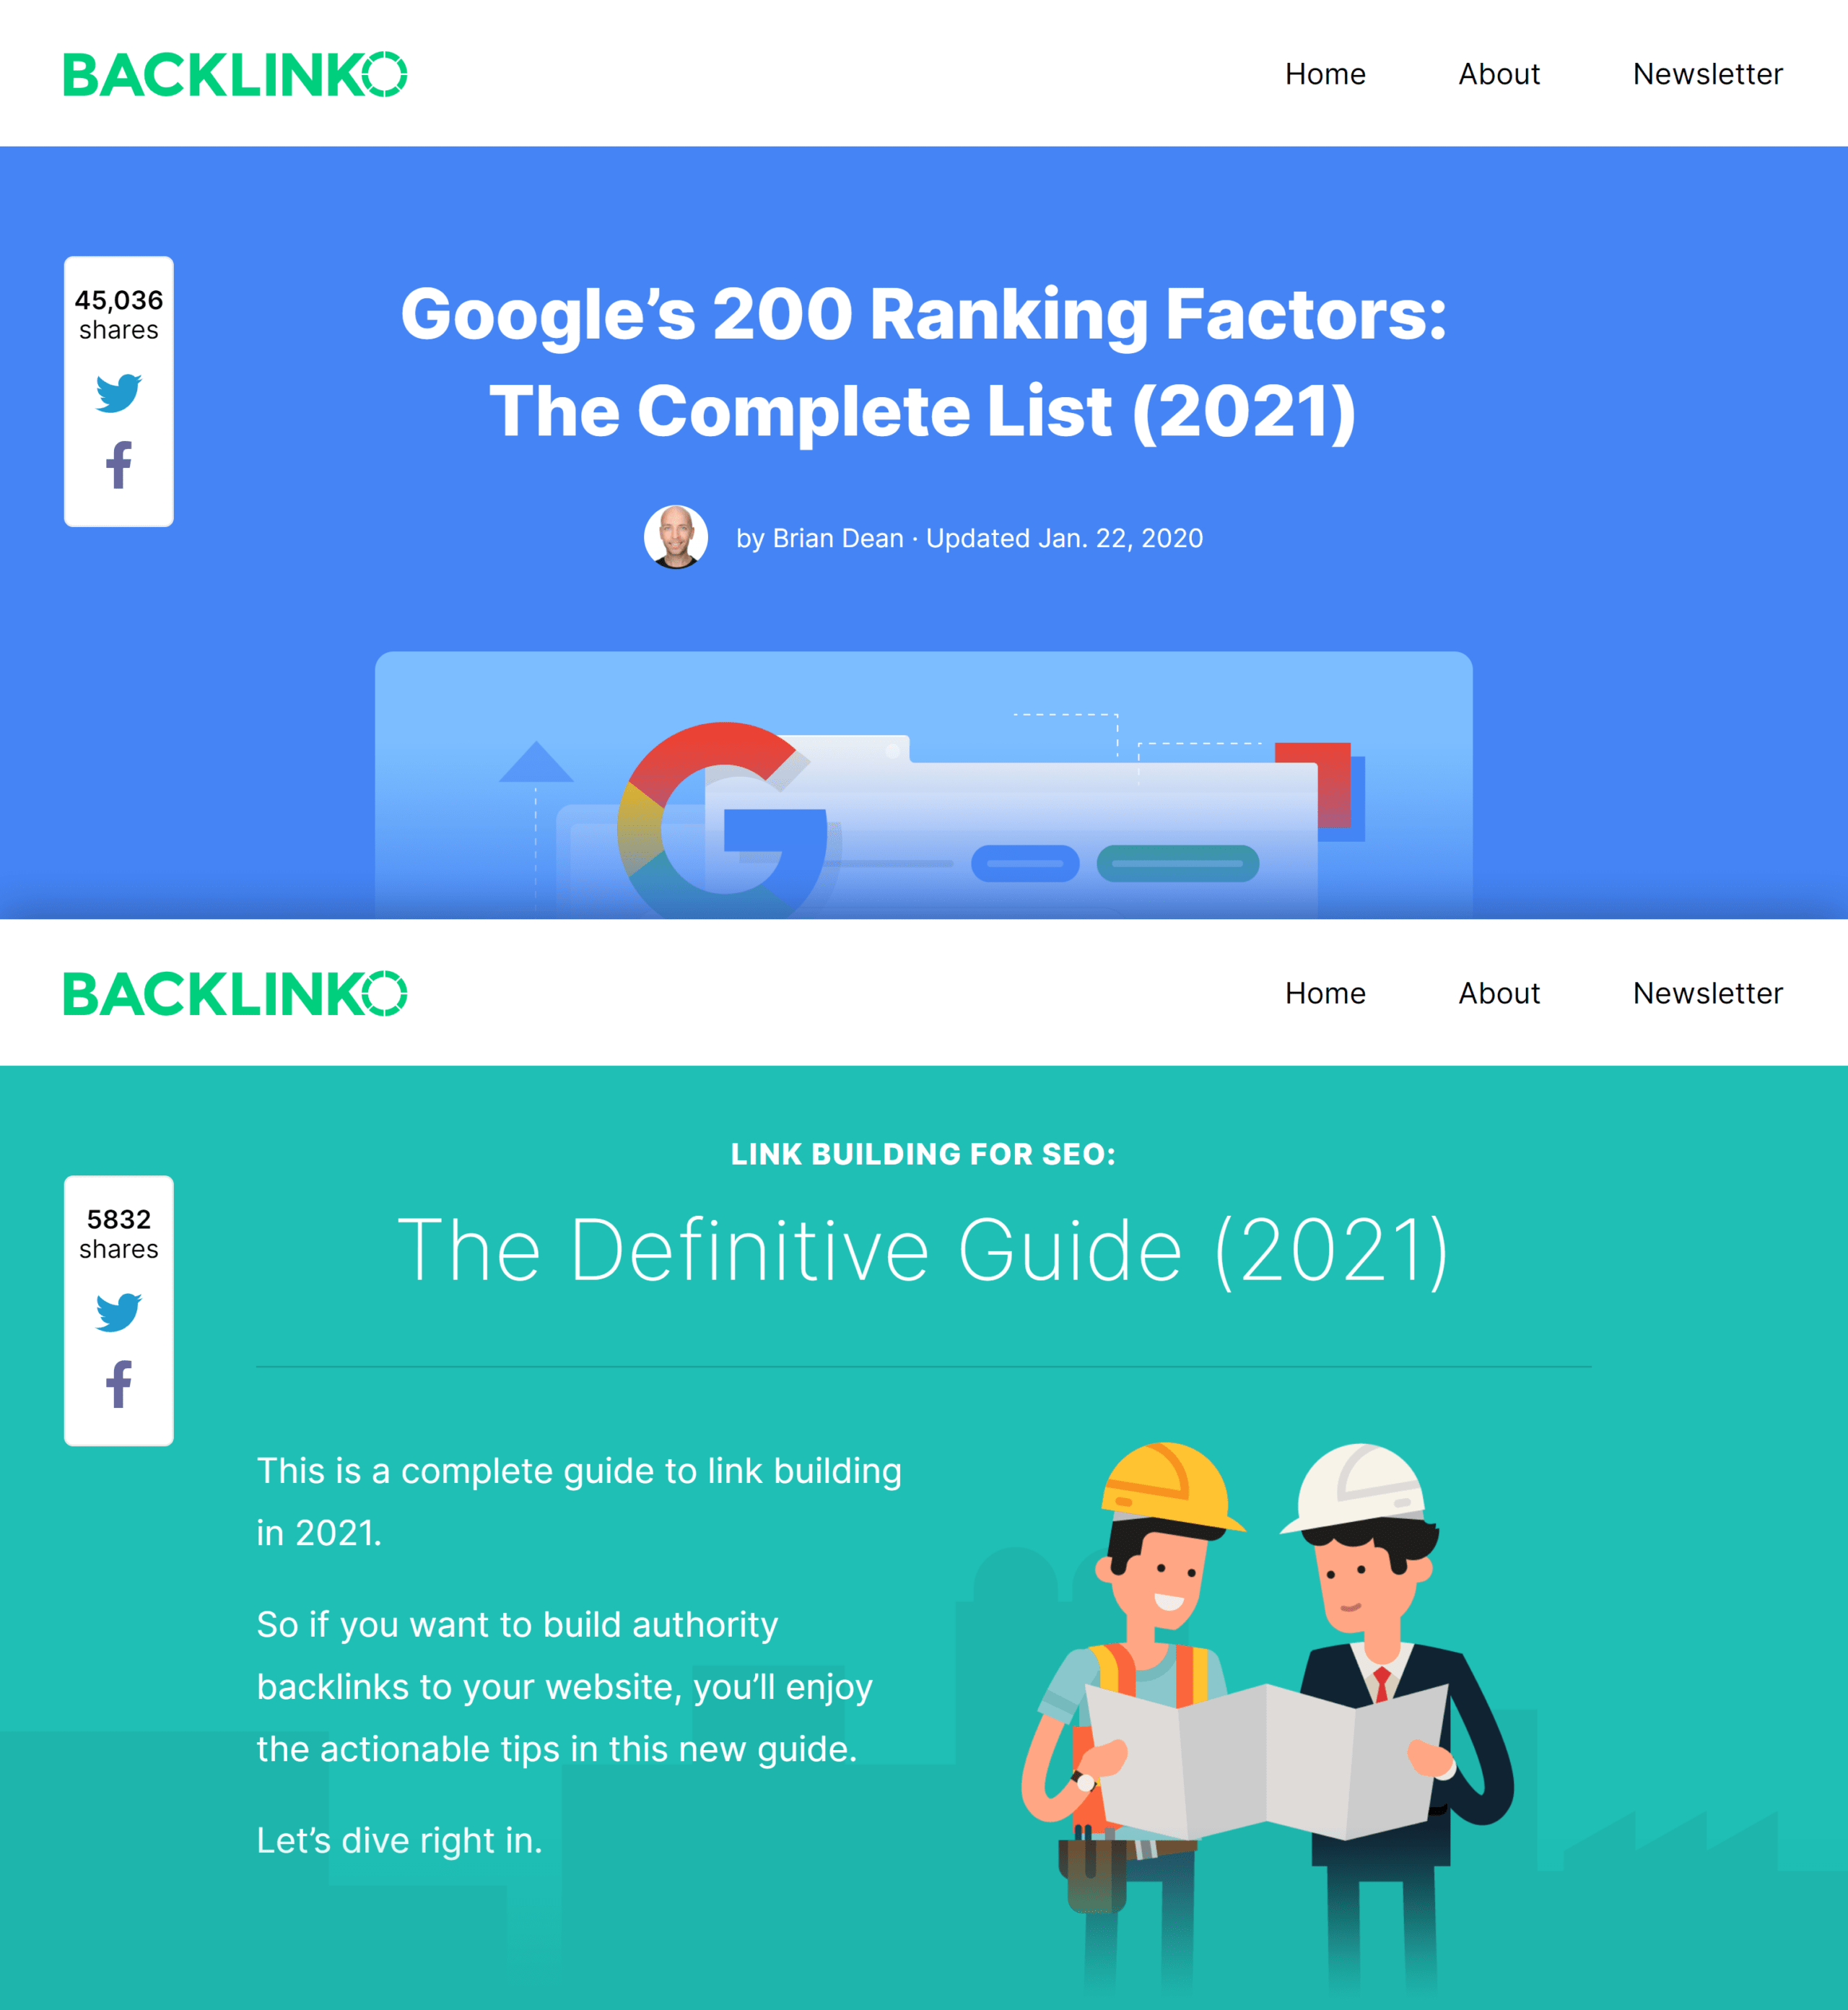Click the Backlinko logo in bottom navbar
Viewport: 1848px width, 2010px height.
[x=236, y=993]
